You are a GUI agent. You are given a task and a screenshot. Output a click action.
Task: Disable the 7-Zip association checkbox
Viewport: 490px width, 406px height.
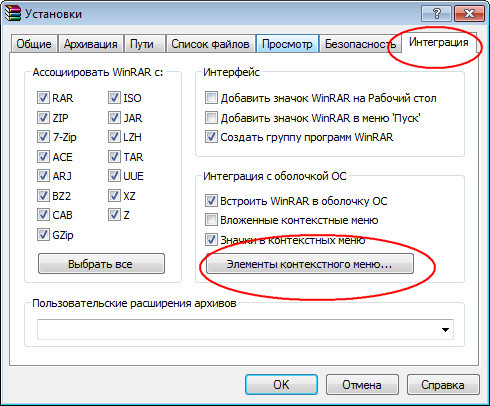(43, 137)
